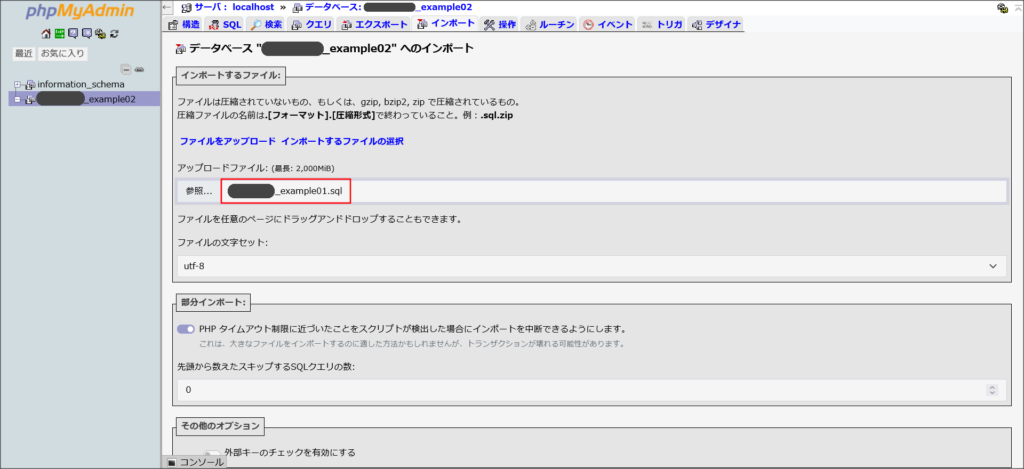Viewport: 1024px width, 469px height.
Task: Click the 参照... browse button
Action: tap(199, 191)
